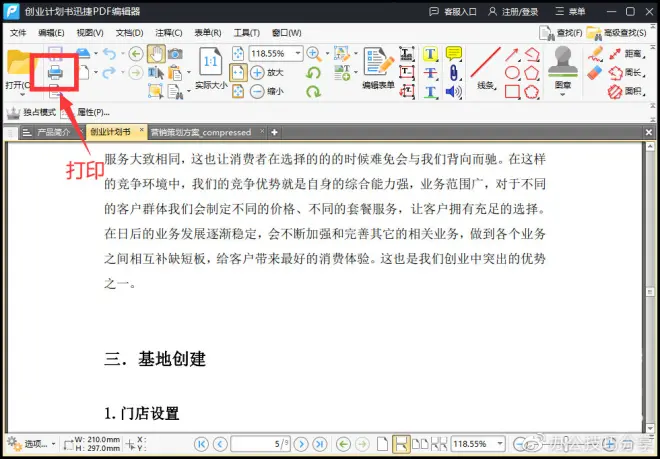The height and width of the screenshot is (459, 660).
Task: Open 查找(F) find
Action: pos(561,33)
